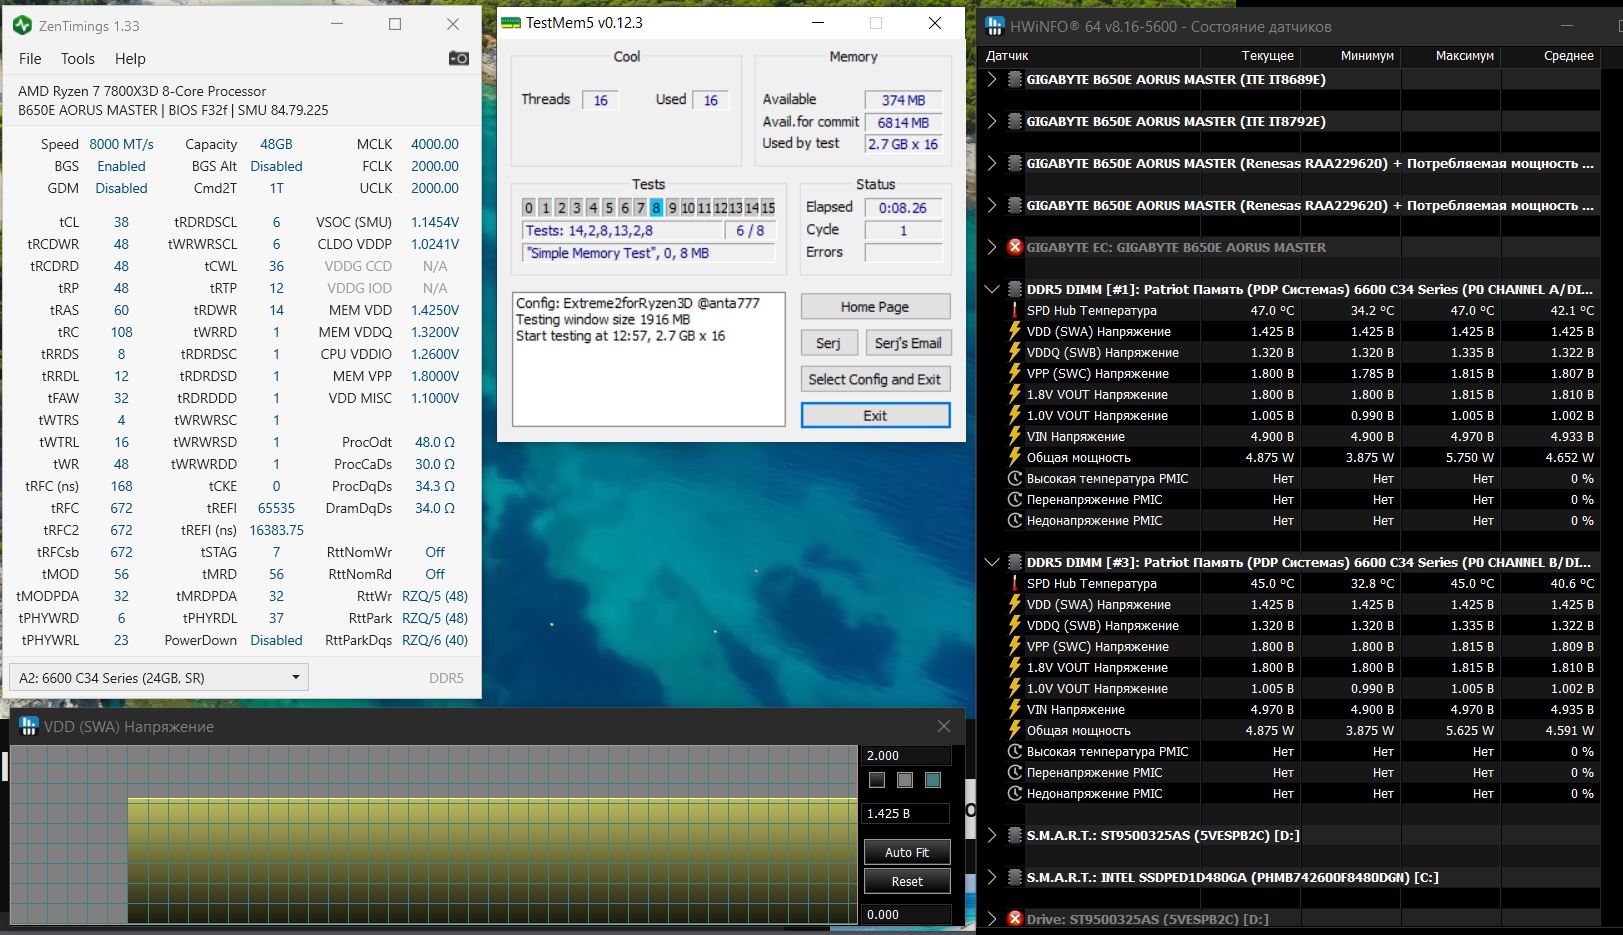Viewport: 1623px width, 935px height.
Task: Click lightning icon of DIMM #1 VDD (SWA) row
Action: coord(1014,331)
